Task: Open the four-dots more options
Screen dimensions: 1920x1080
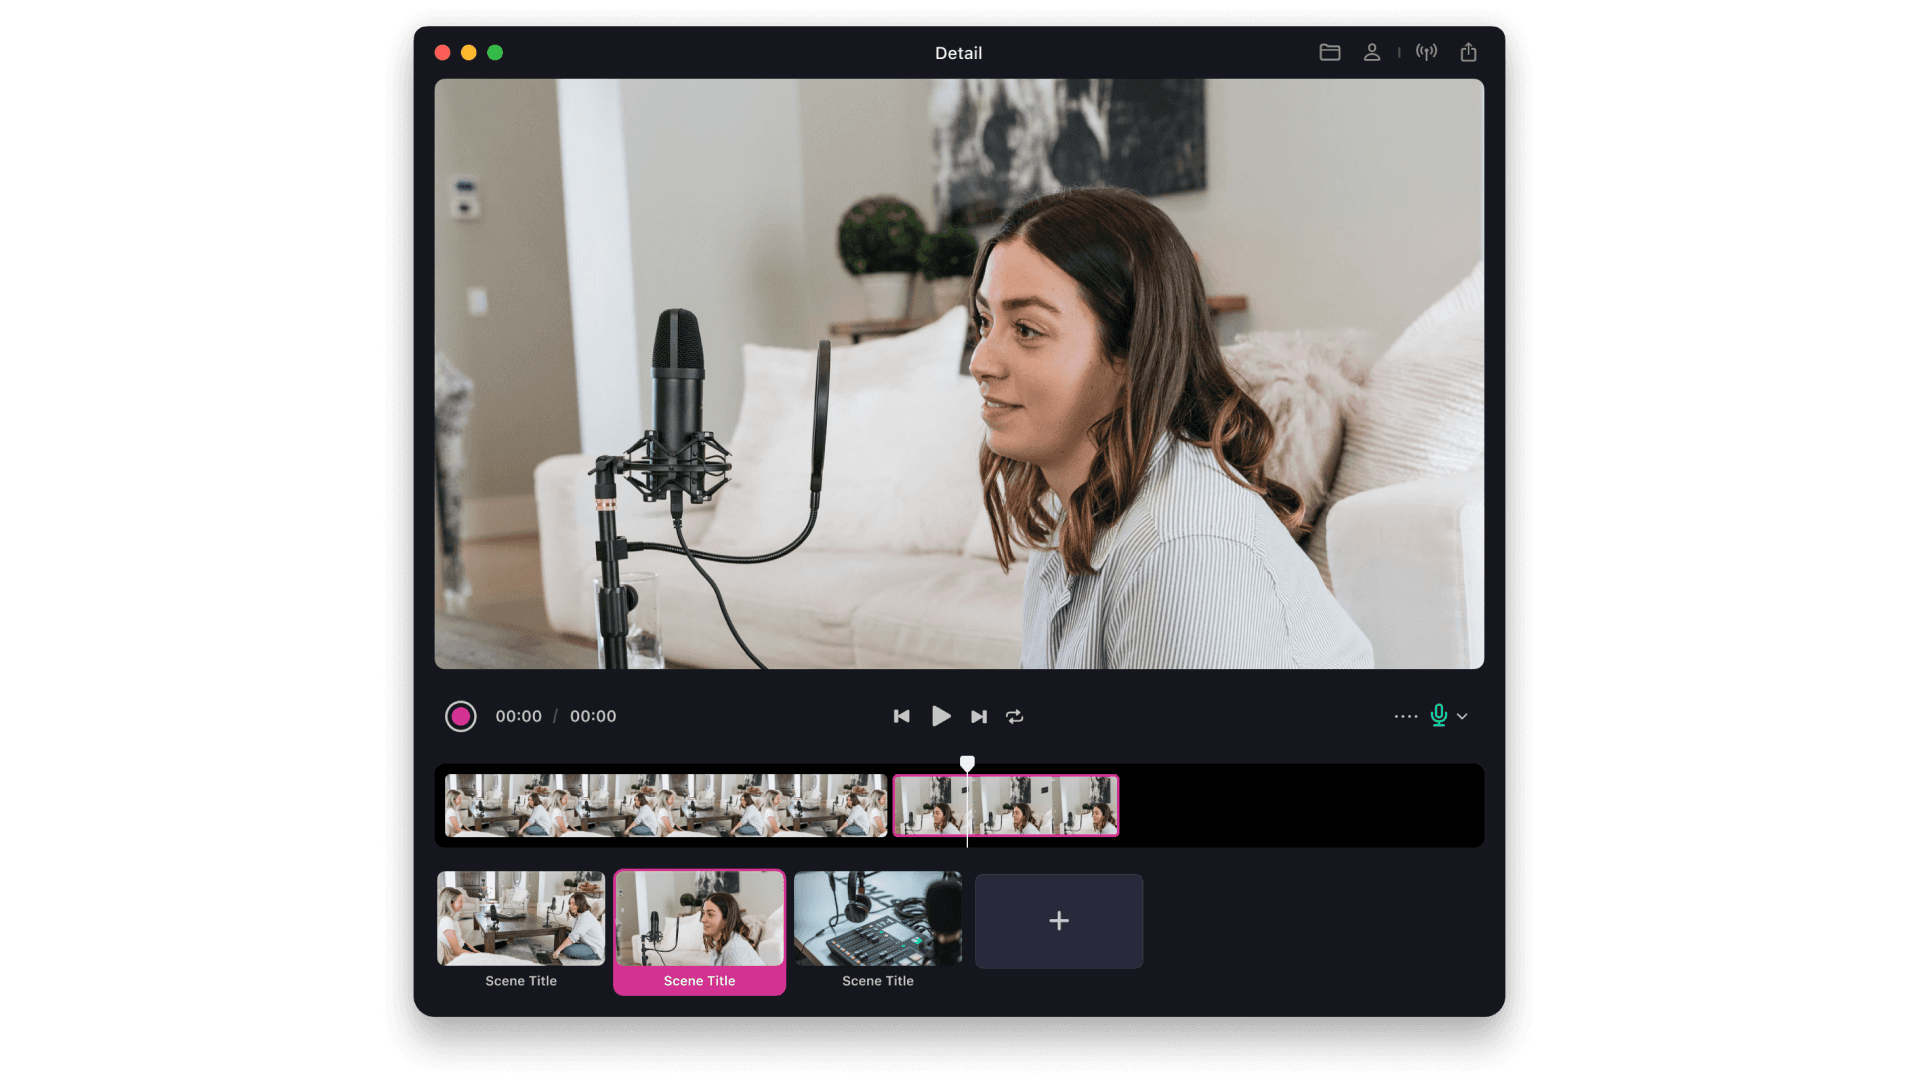Action: [x=1405, y=716]
